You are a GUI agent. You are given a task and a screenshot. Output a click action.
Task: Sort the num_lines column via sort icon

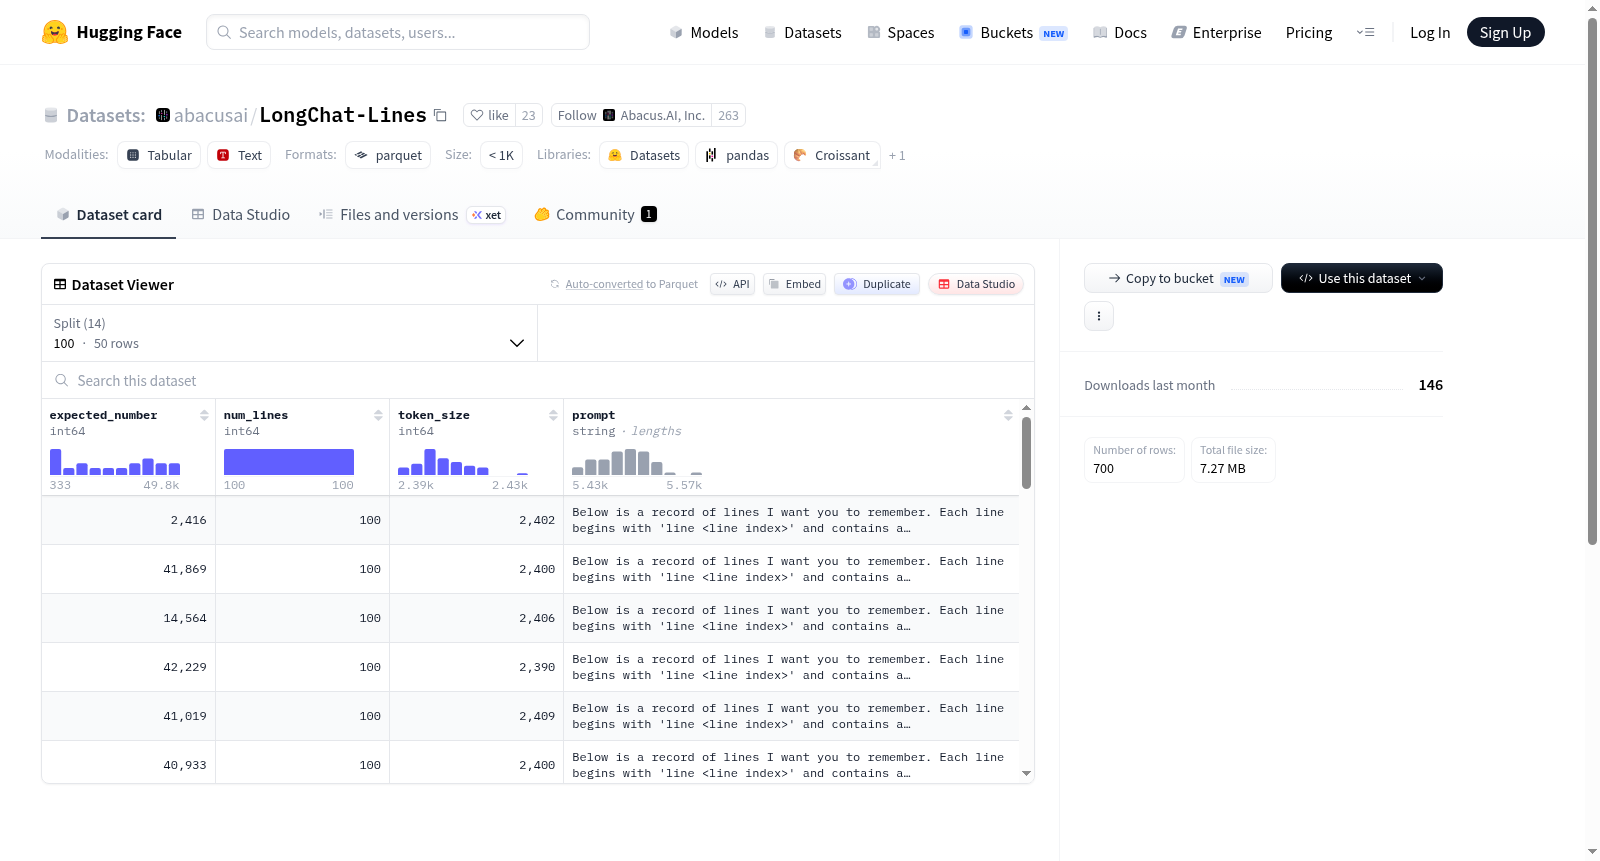click(378, 415)
